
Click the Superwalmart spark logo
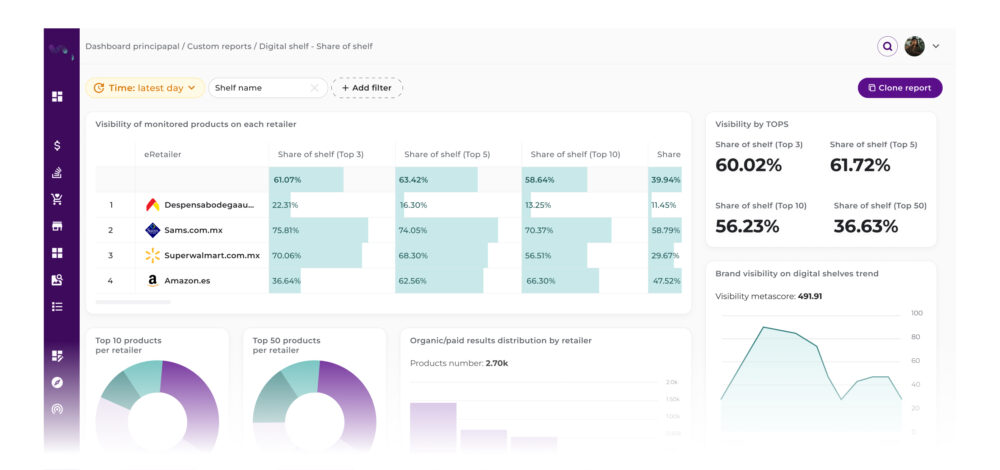(x=152, y=256)
